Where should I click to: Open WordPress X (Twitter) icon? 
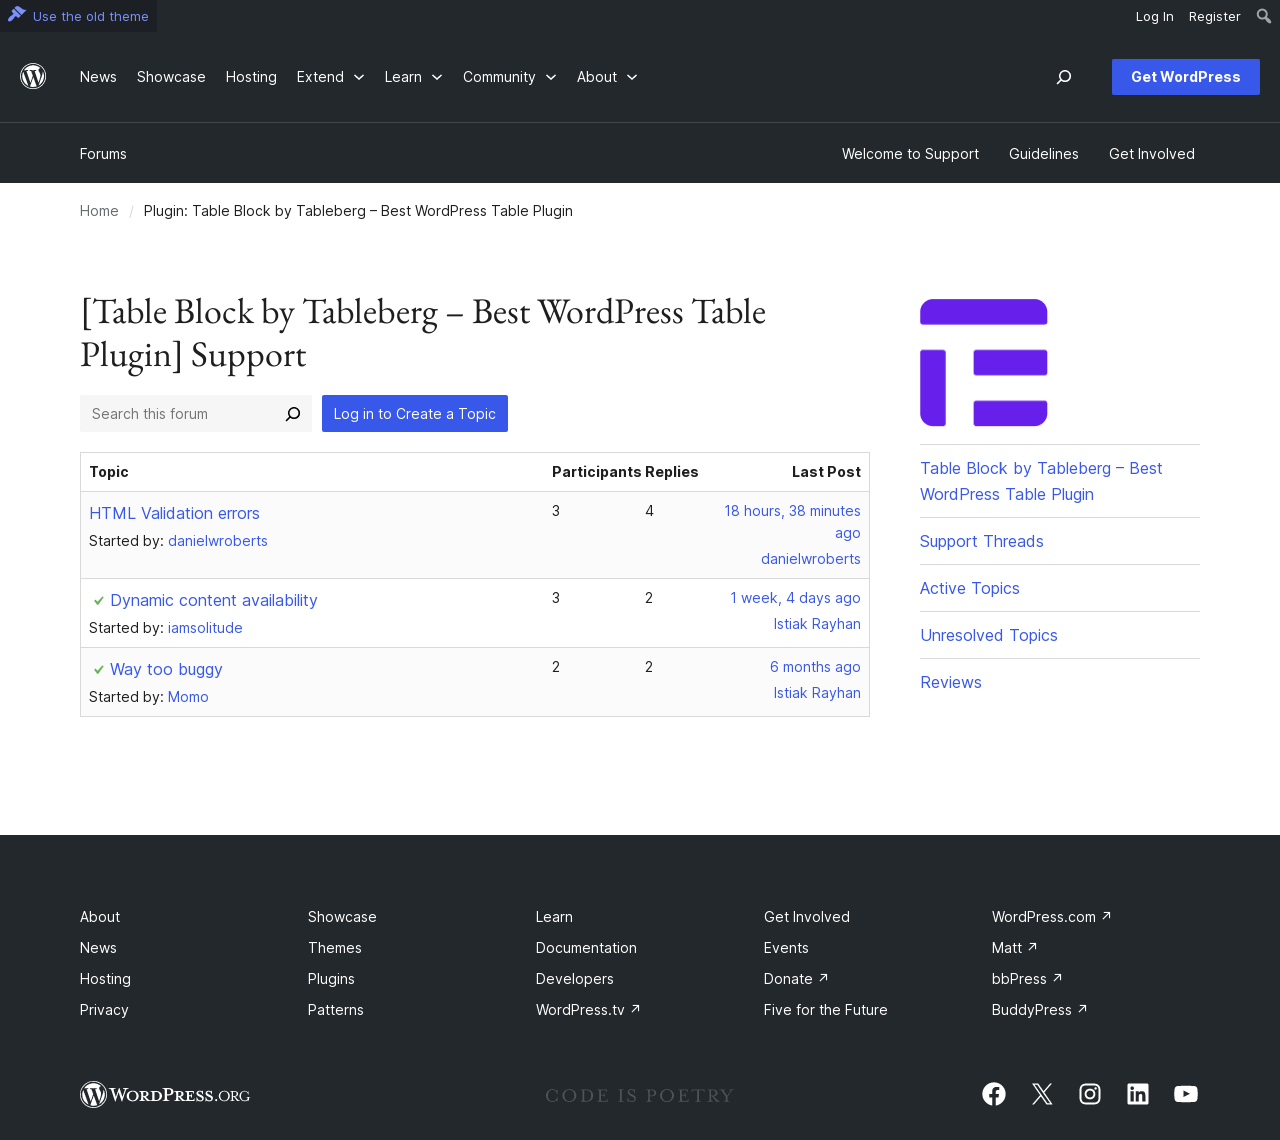point(1042,1094)
